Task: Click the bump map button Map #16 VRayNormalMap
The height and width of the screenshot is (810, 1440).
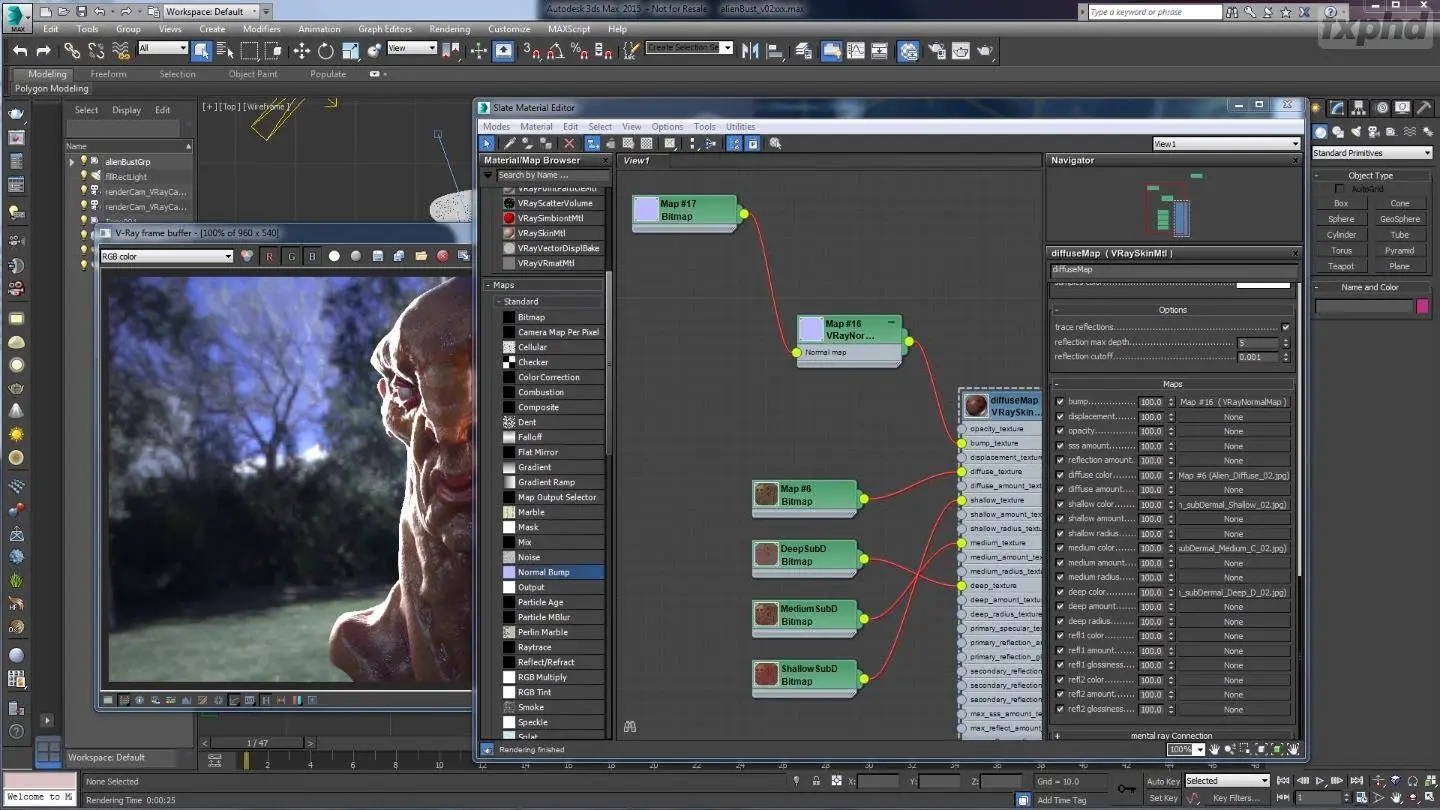Action: [x=1233, y=402]
